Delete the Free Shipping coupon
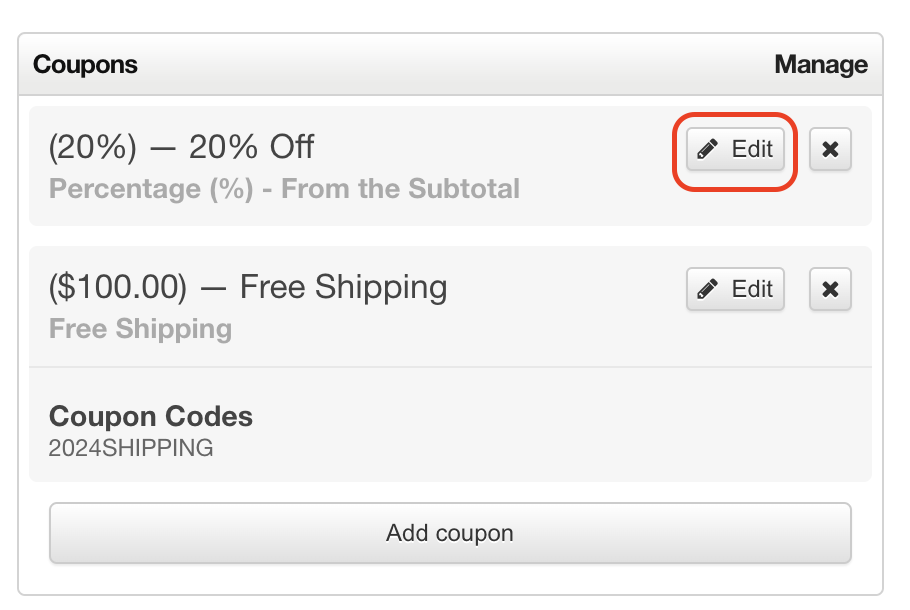 pos(830,289)
